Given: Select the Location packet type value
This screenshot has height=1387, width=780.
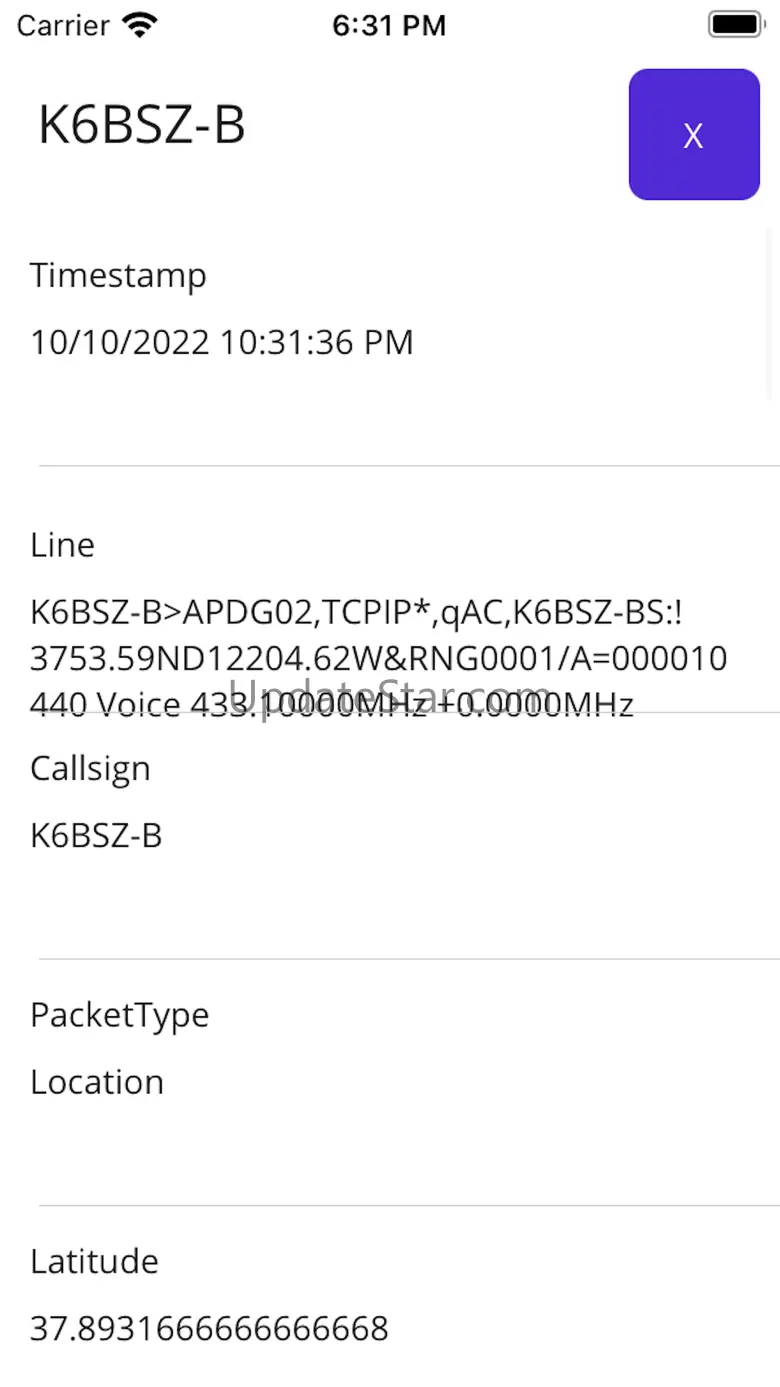Looking at the screenshot, I should 97,1082.
